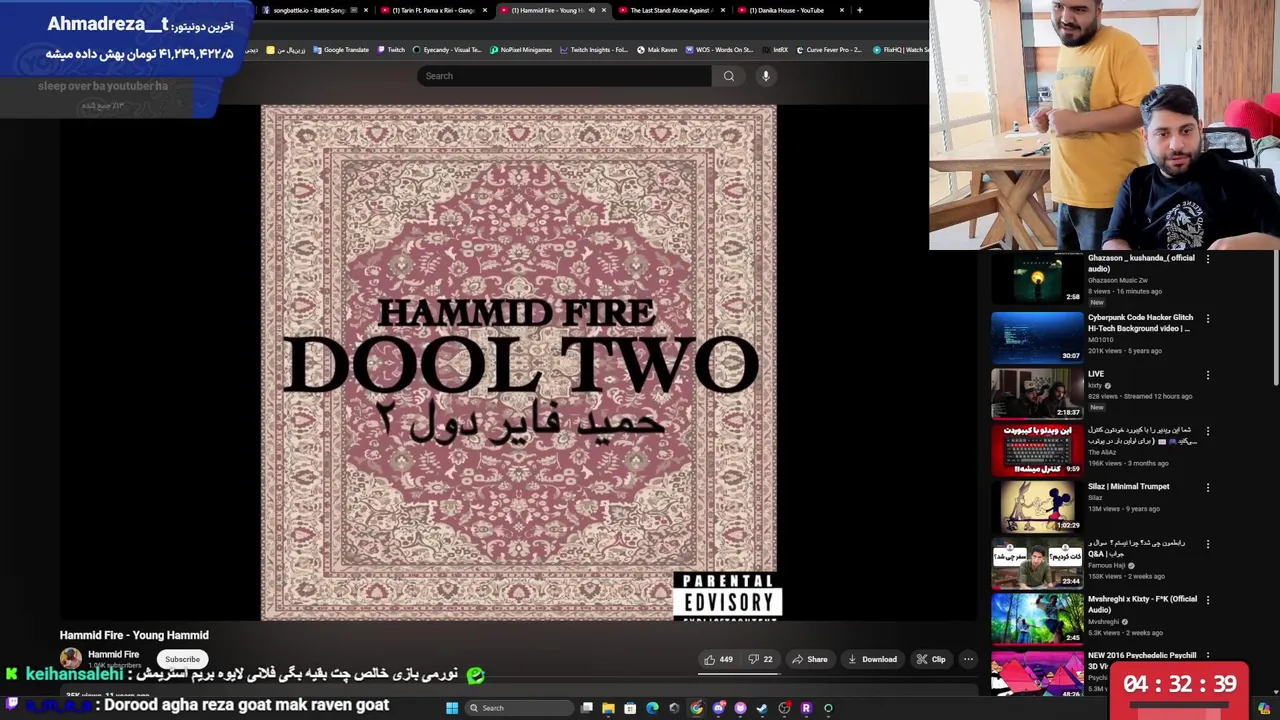
Task: Click Cyberpunk Code Hacker Glitch title
Action: 1140,323
